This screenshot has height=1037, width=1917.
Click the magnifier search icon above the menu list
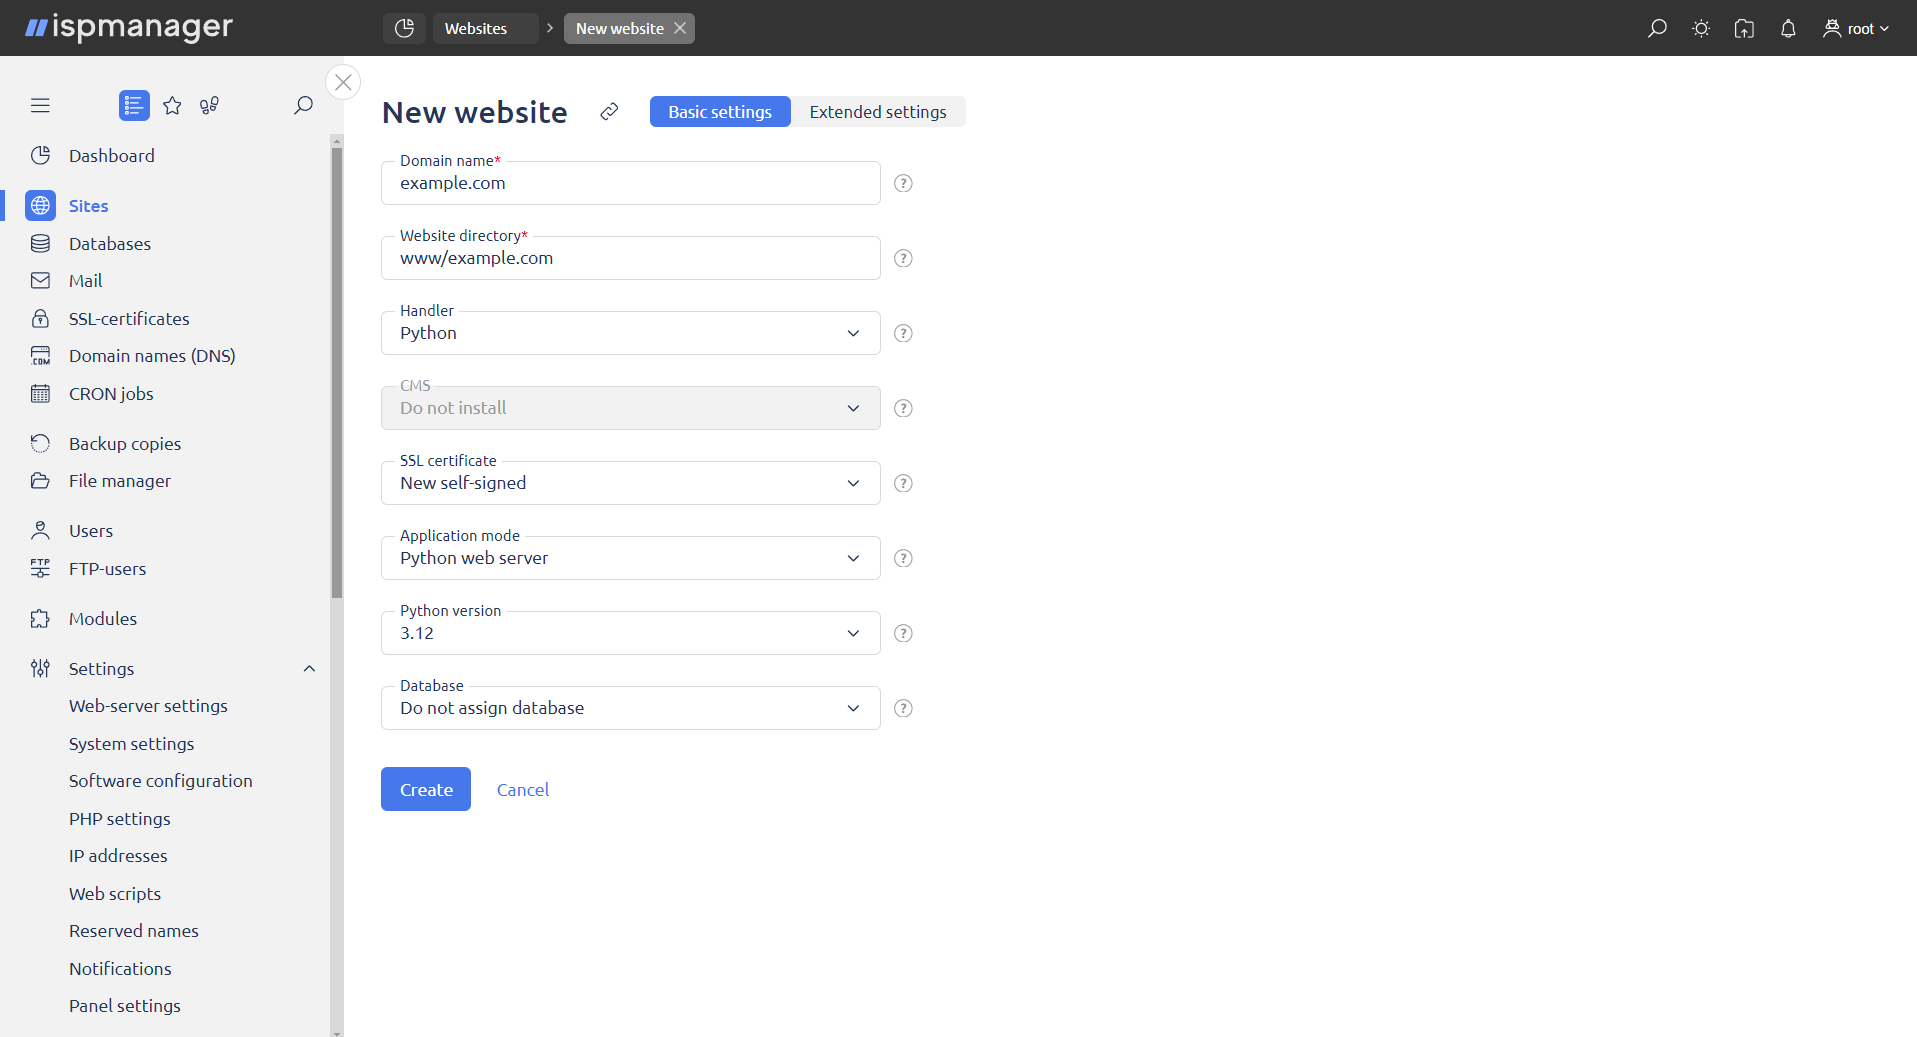(x=303, y=105)
